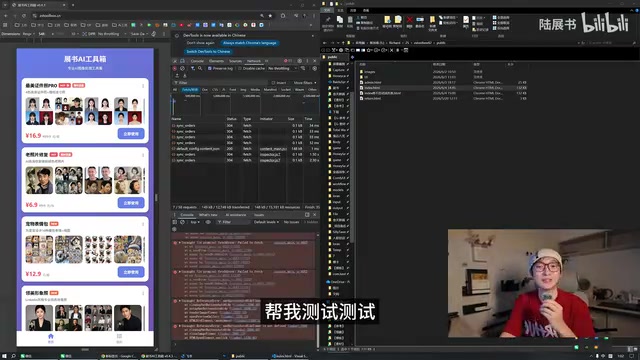The height and width of the screenshot is (360, 640).
Task: Click the device viewport resize handle bar
Action: click(156, 198)
